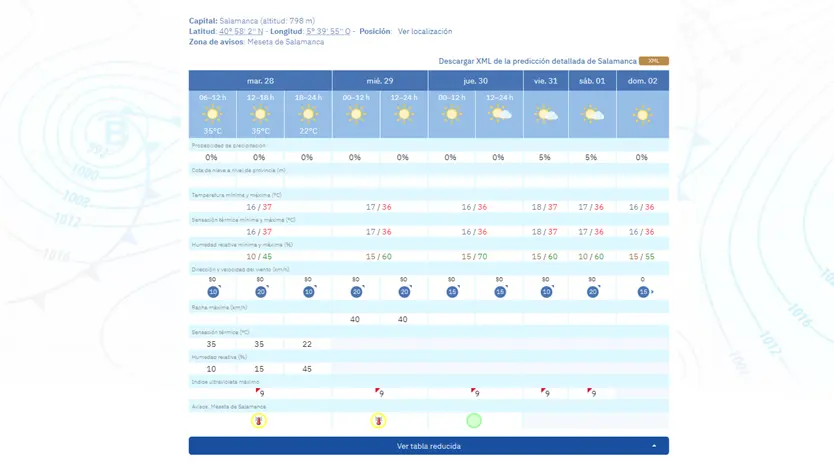The width and height of the screenshot is (834, 469).
Task: Click sunny icon for mar. 28 18–24 h
Action: [x=308, y=114]
